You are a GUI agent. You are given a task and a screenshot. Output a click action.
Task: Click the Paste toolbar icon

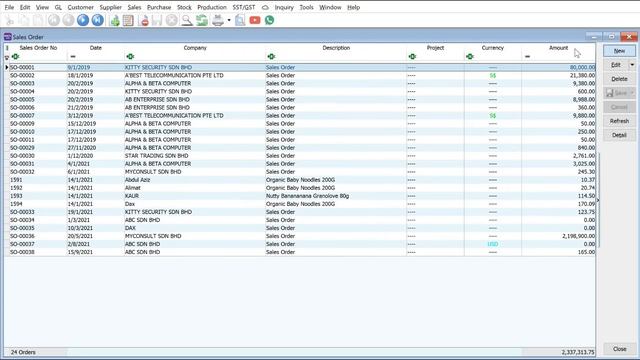click(38, 20)
